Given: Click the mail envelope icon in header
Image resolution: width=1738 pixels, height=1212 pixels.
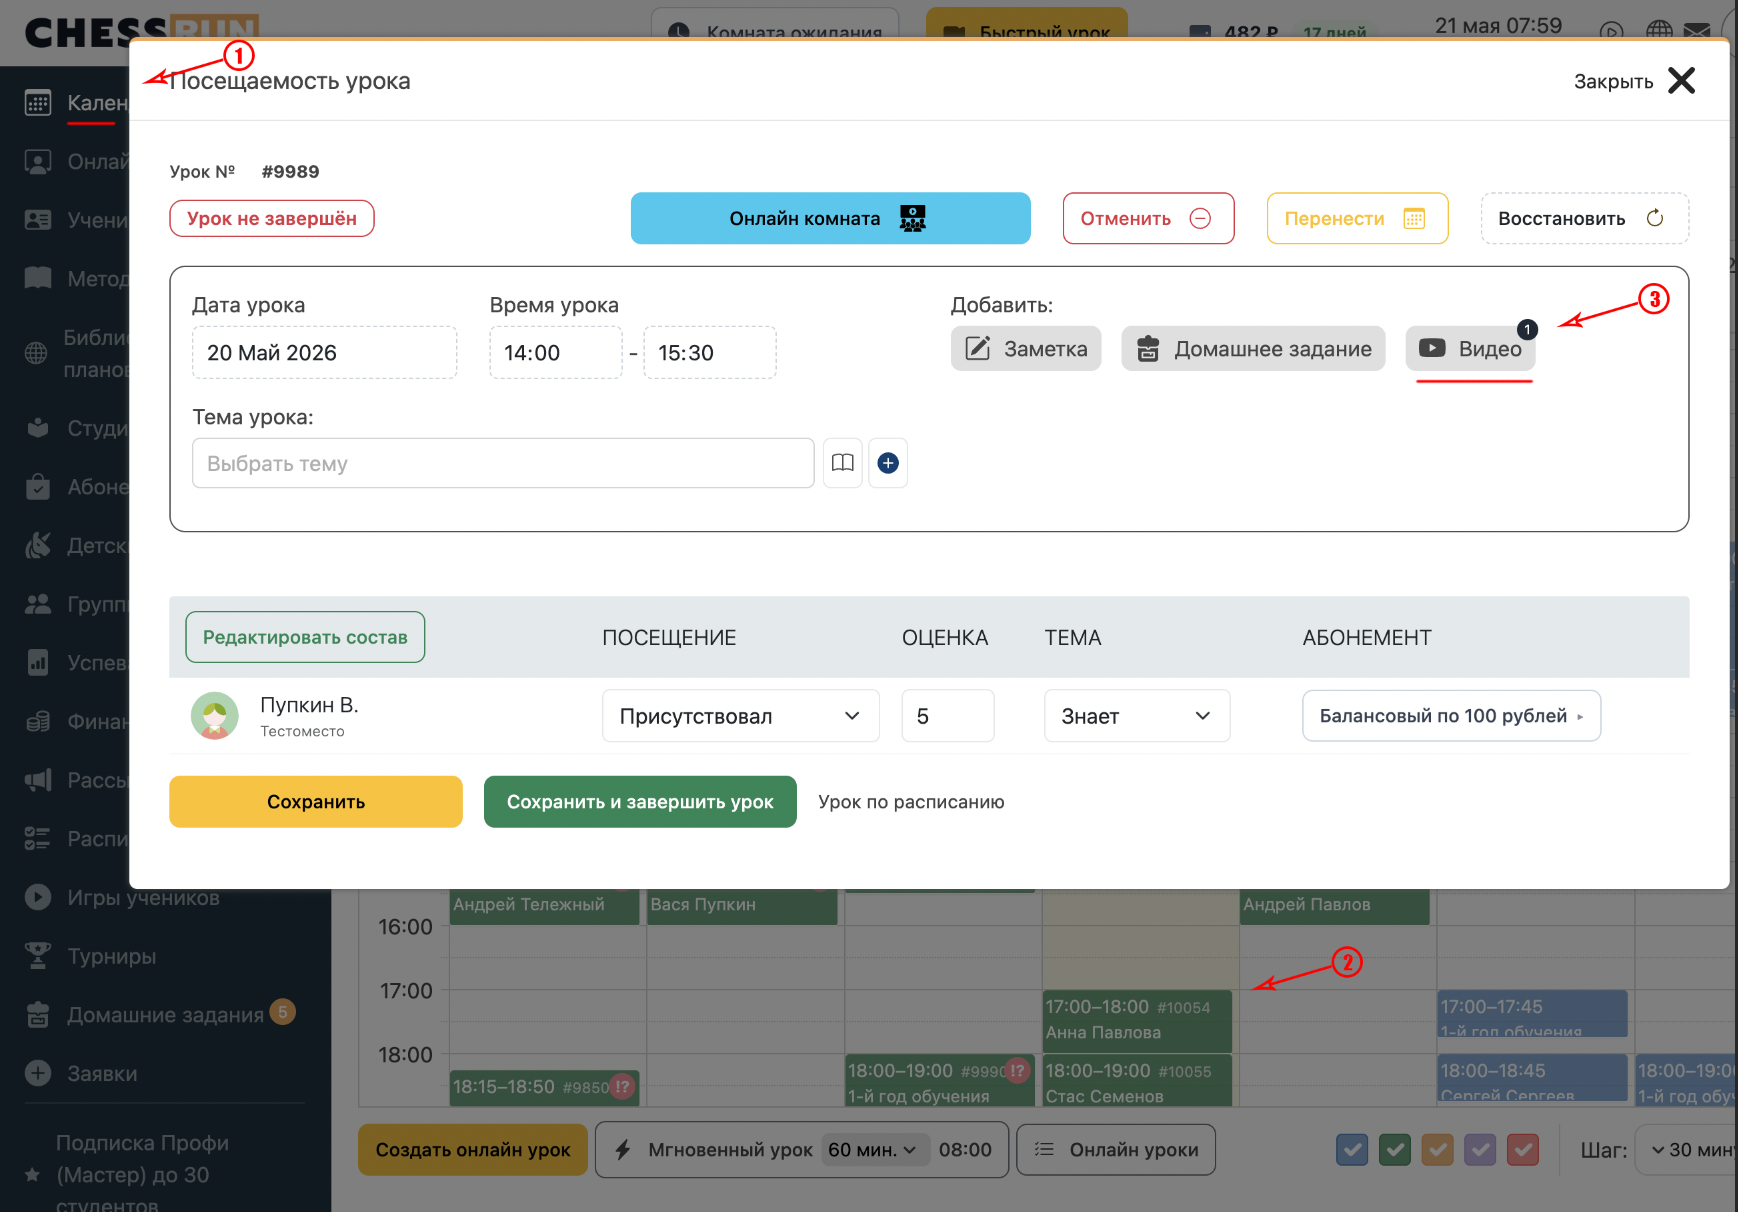Looking at the screenshot, I should click(x=1696, y=31).
